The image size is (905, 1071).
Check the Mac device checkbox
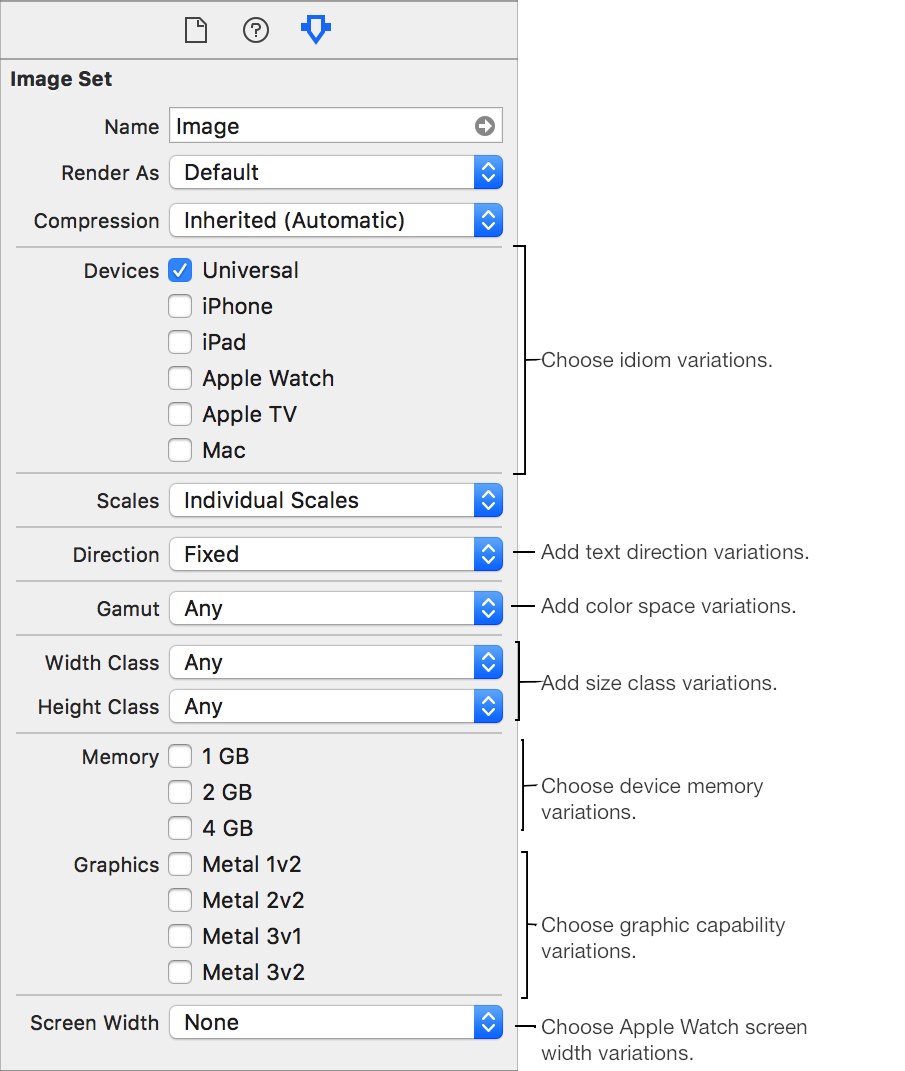(x=180, y=450)
